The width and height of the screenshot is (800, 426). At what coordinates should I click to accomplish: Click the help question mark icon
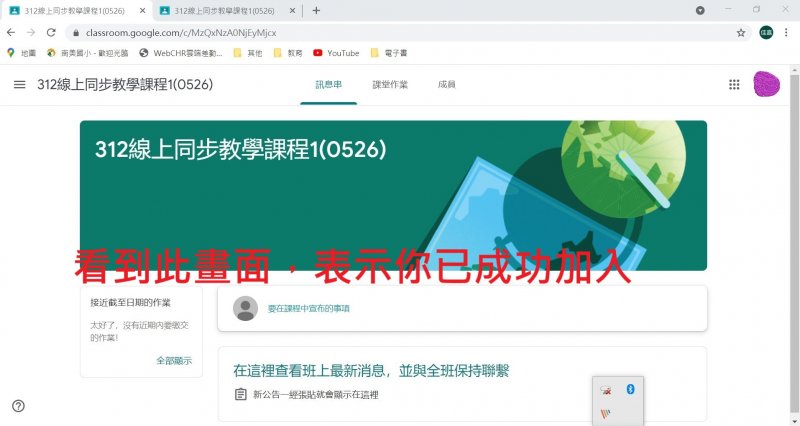coord(19,405)
